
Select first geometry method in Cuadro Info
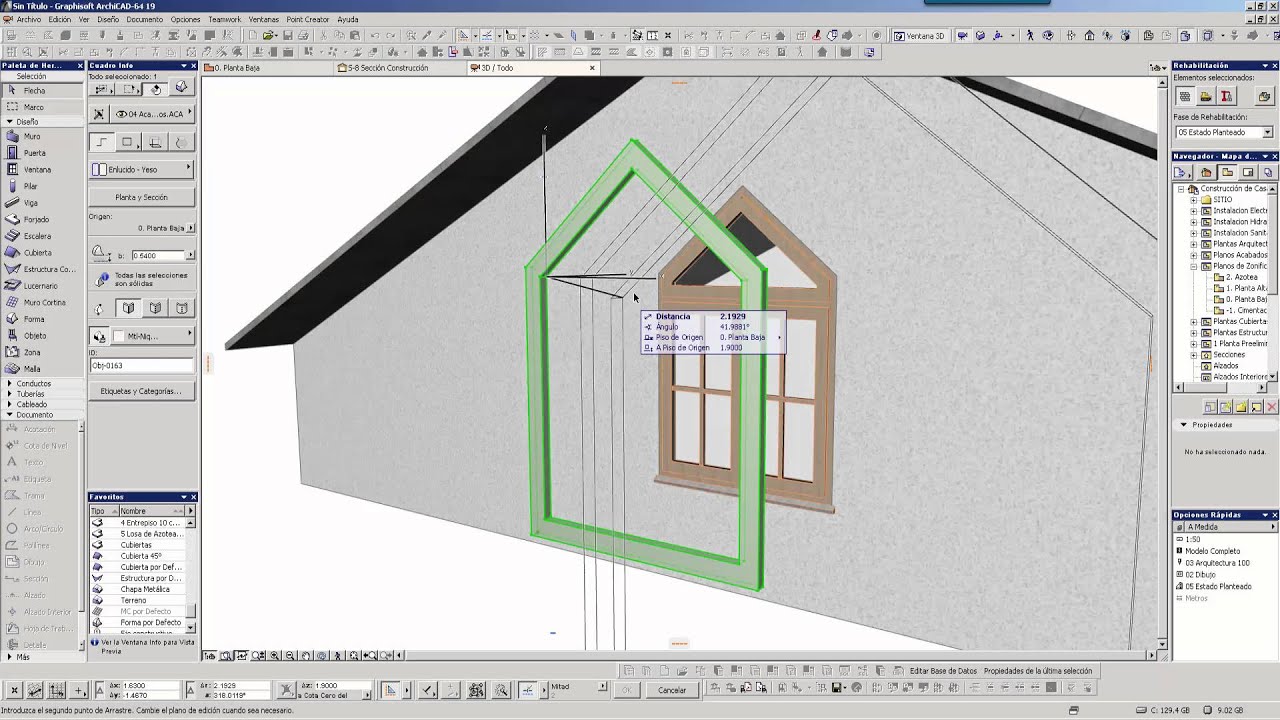pos(101,142)
